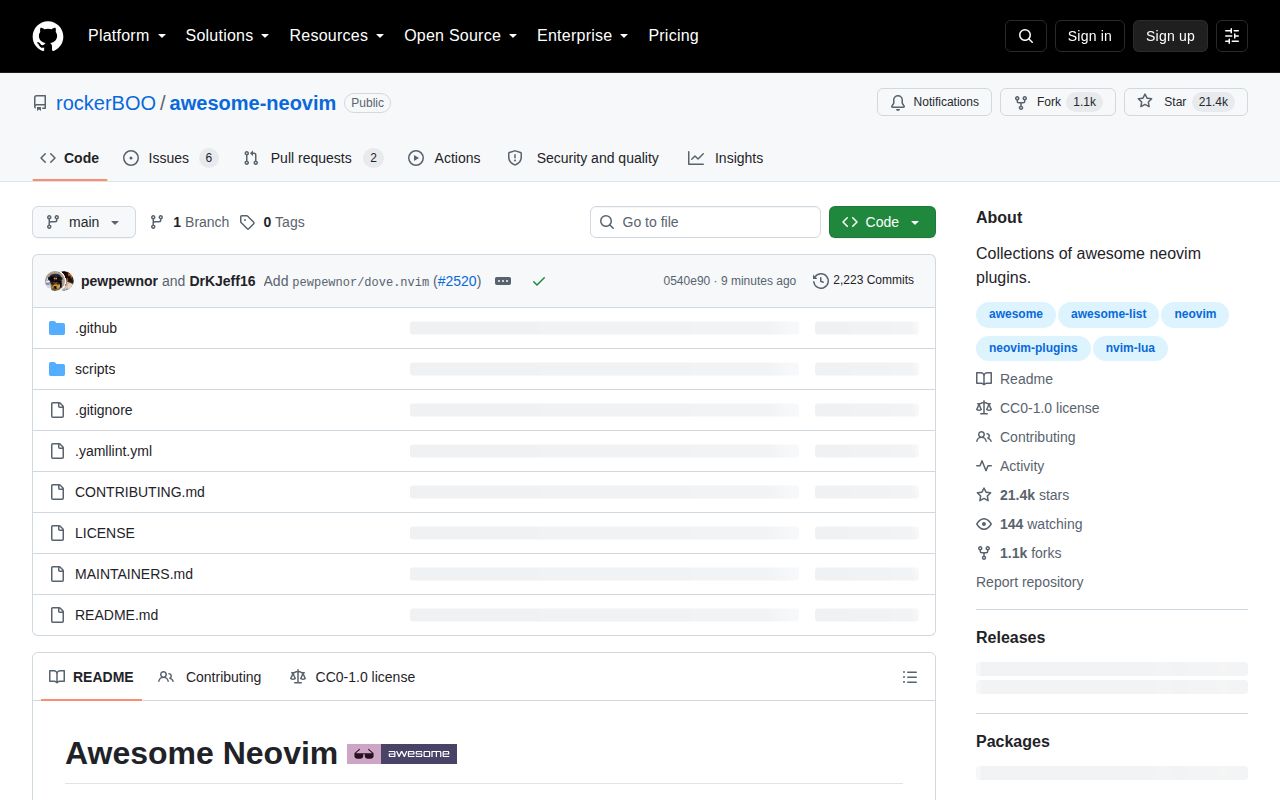Image resolution: width=1280 pixels, height=800 pixels.
Task: Select the README tab in file viewer
Action: point(91,677)
